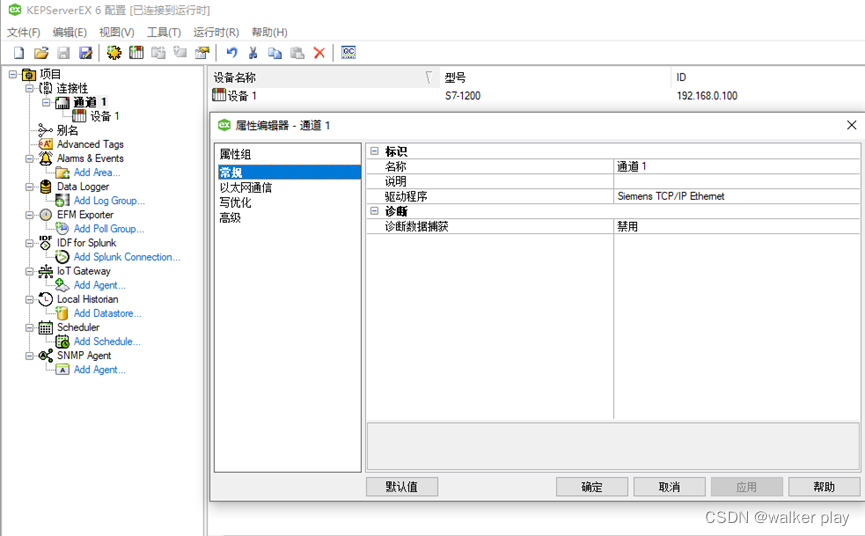
Task: Select 设备 1 in the project tree
Action: [x=105, y=116]
